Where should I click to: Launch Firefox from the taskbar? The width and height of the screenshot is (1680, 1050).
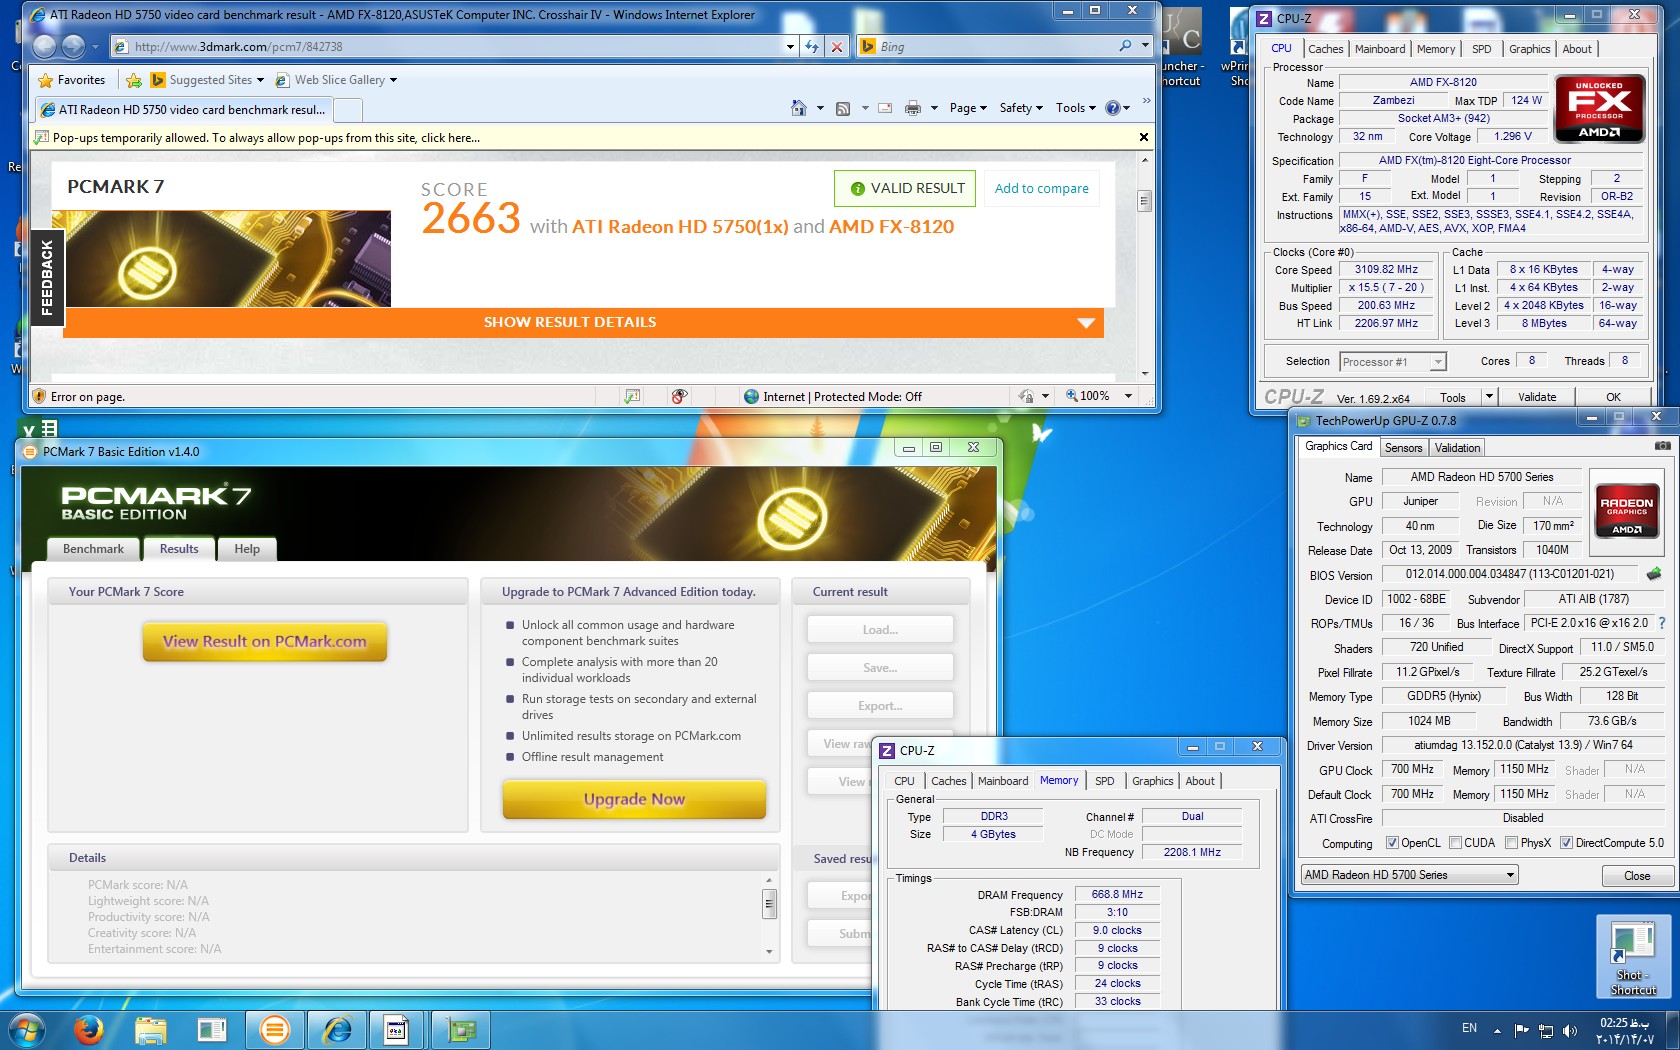point(89,1029)
